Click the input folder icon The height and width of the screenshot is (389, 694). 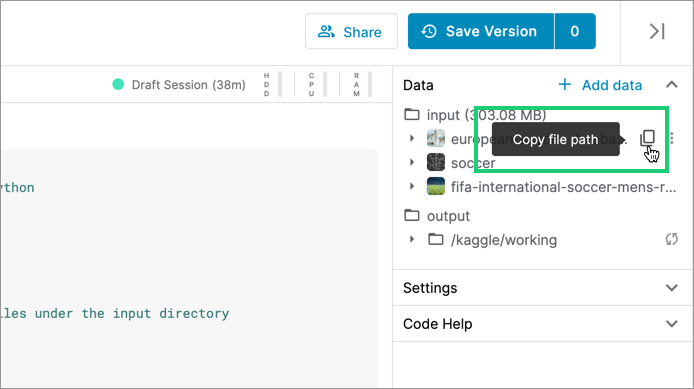click(412, 115)
